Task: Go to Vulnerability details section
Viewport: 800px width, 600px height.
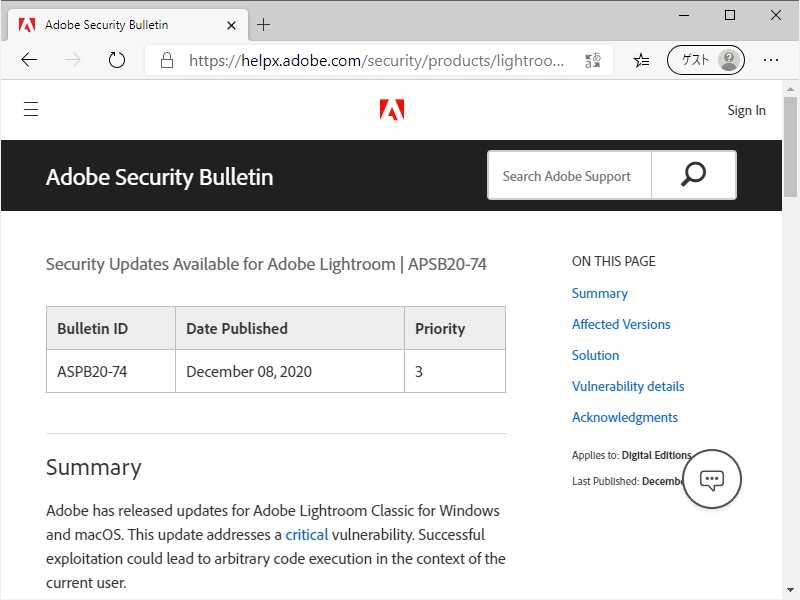Action: point(628,386)
